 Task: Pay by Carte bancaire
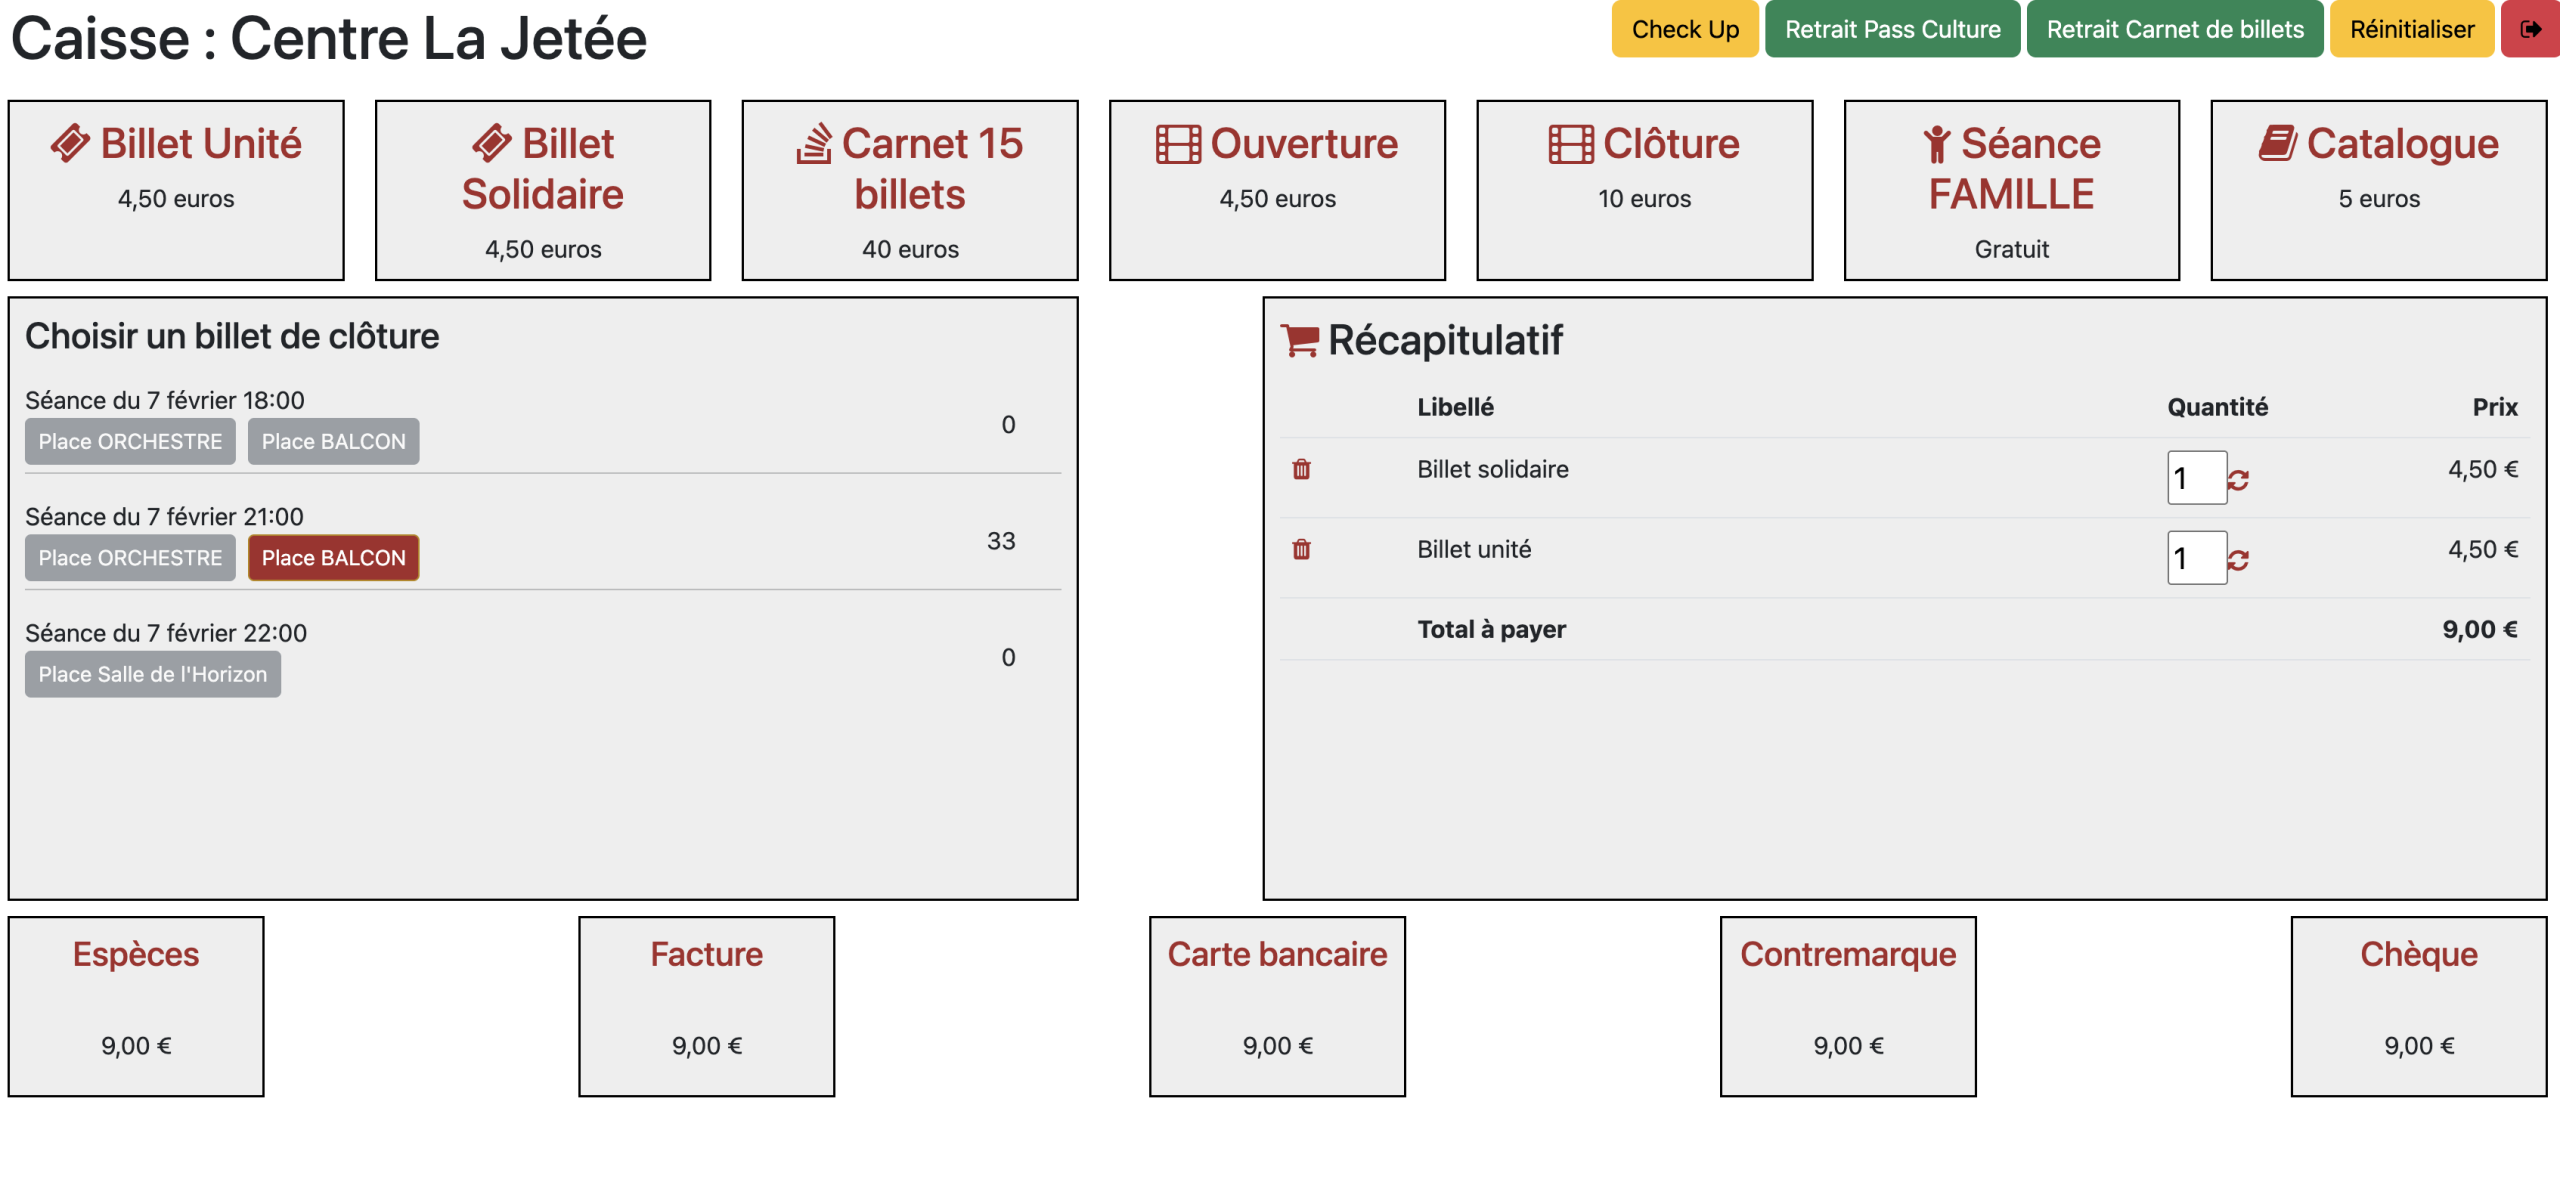tap(1277, 1006)
